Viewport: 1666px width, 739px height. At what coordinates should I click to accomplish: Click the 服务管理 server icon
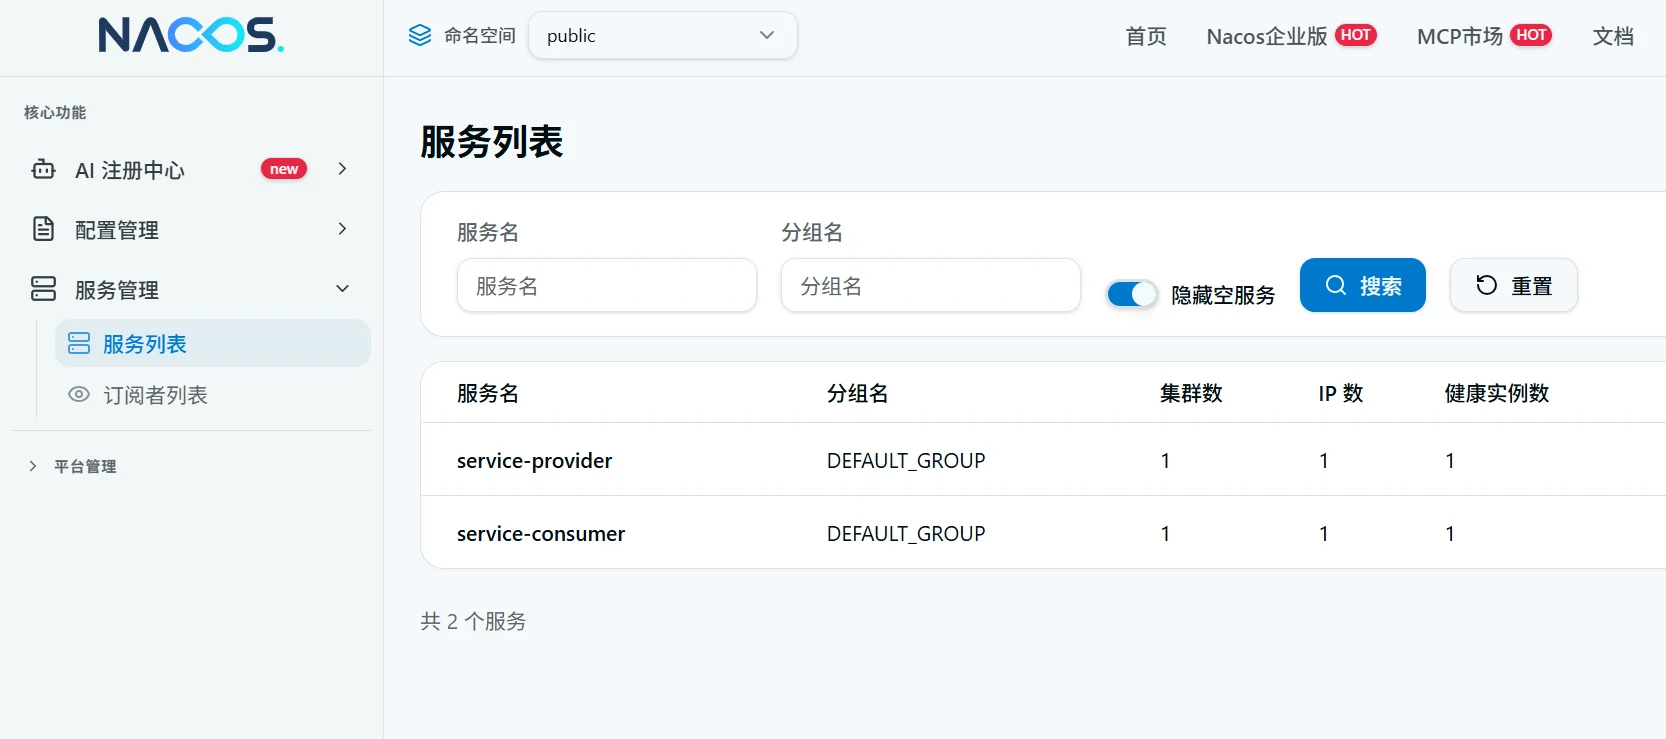point(43,289)
